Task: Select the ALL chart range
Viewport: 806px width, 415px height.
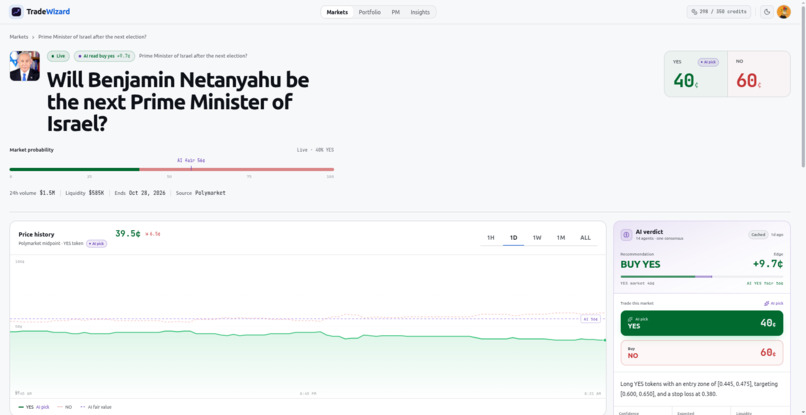Action: pyautogui.click(x=585, y=238)
